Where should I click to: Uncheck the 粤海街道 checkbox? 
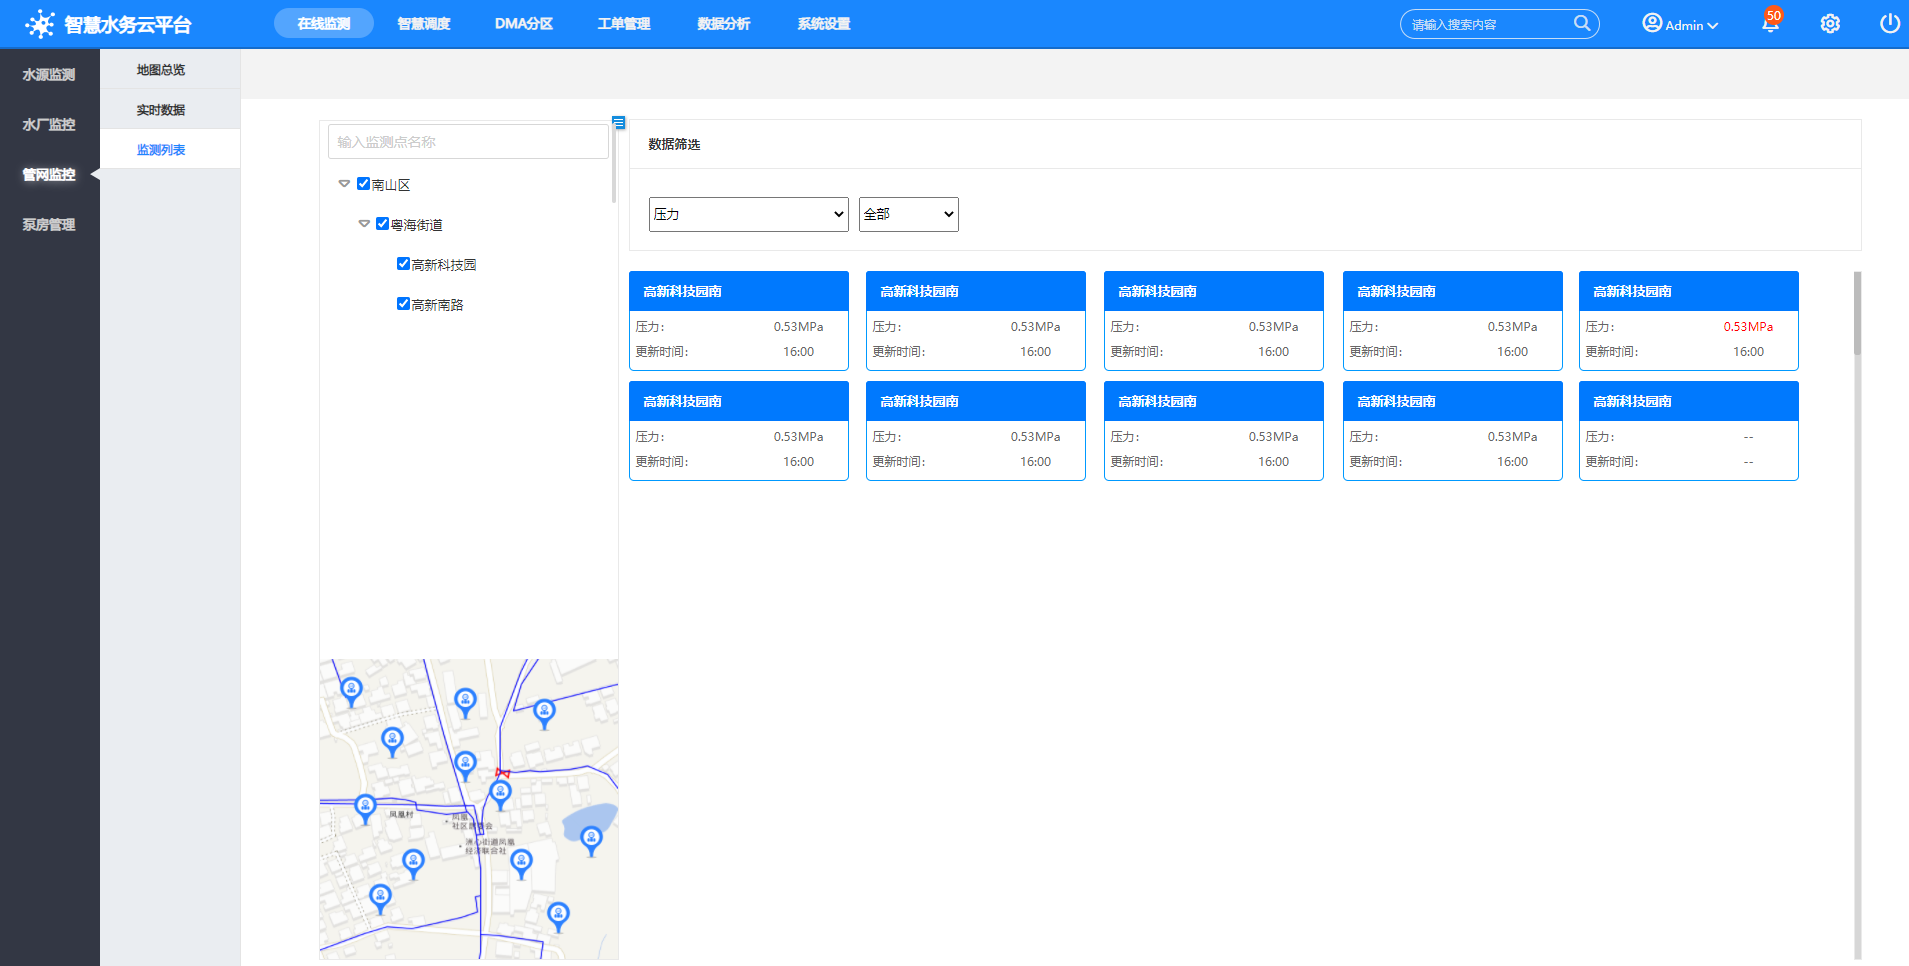click(382, 224)
